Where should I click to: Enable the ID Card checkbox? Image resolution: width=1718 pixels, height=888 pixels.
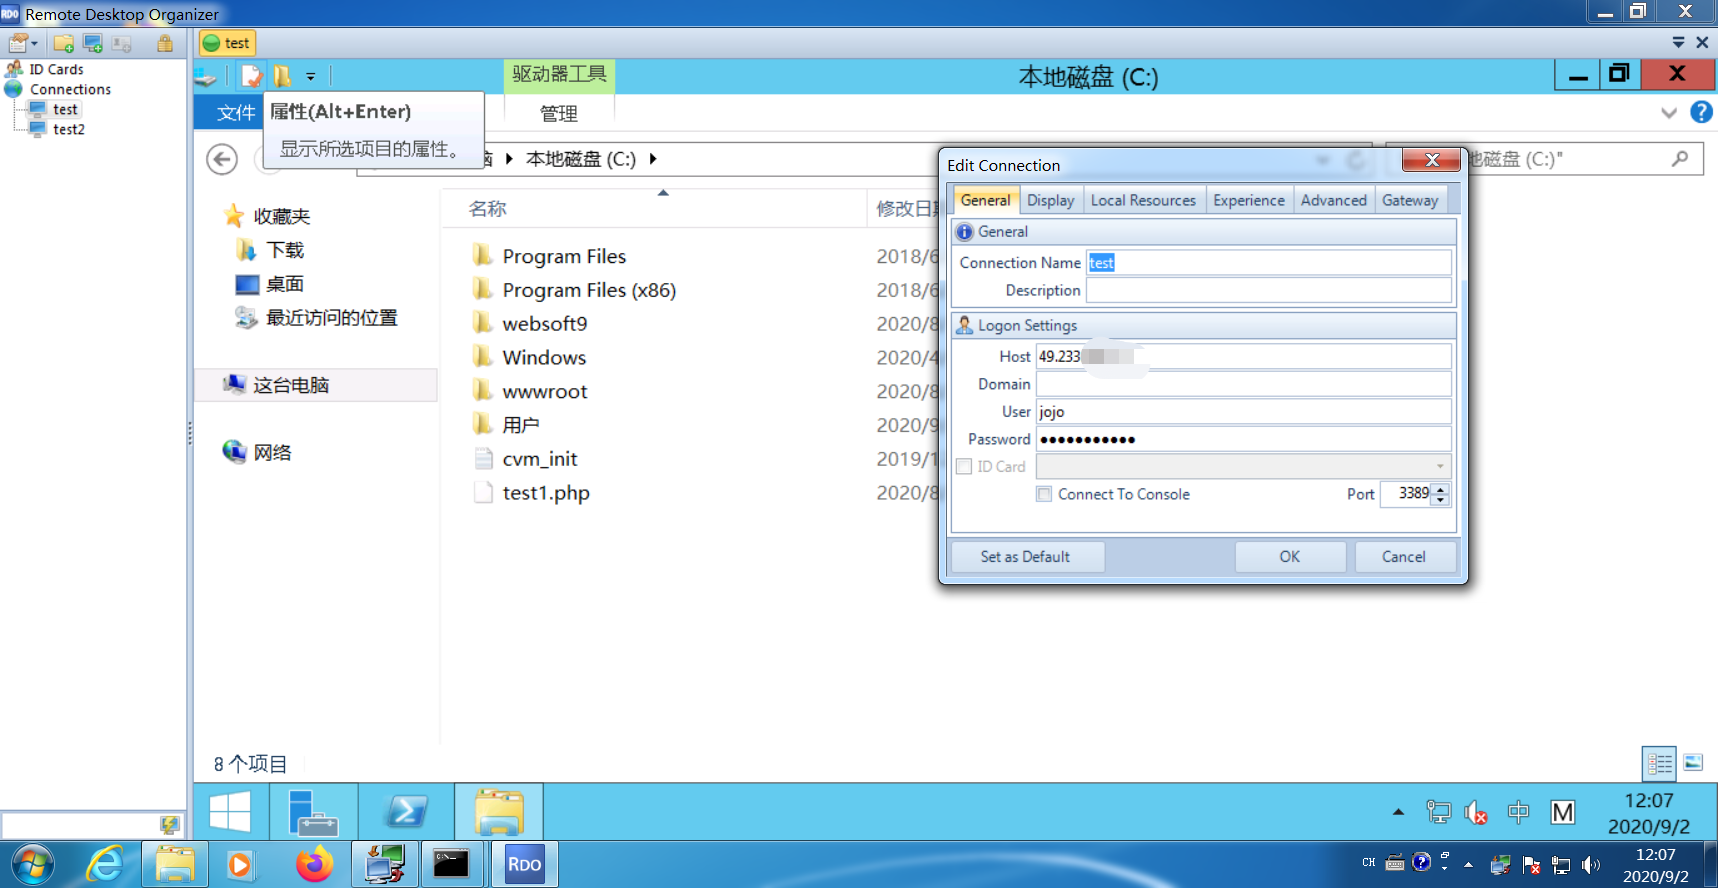coord(964,467)
